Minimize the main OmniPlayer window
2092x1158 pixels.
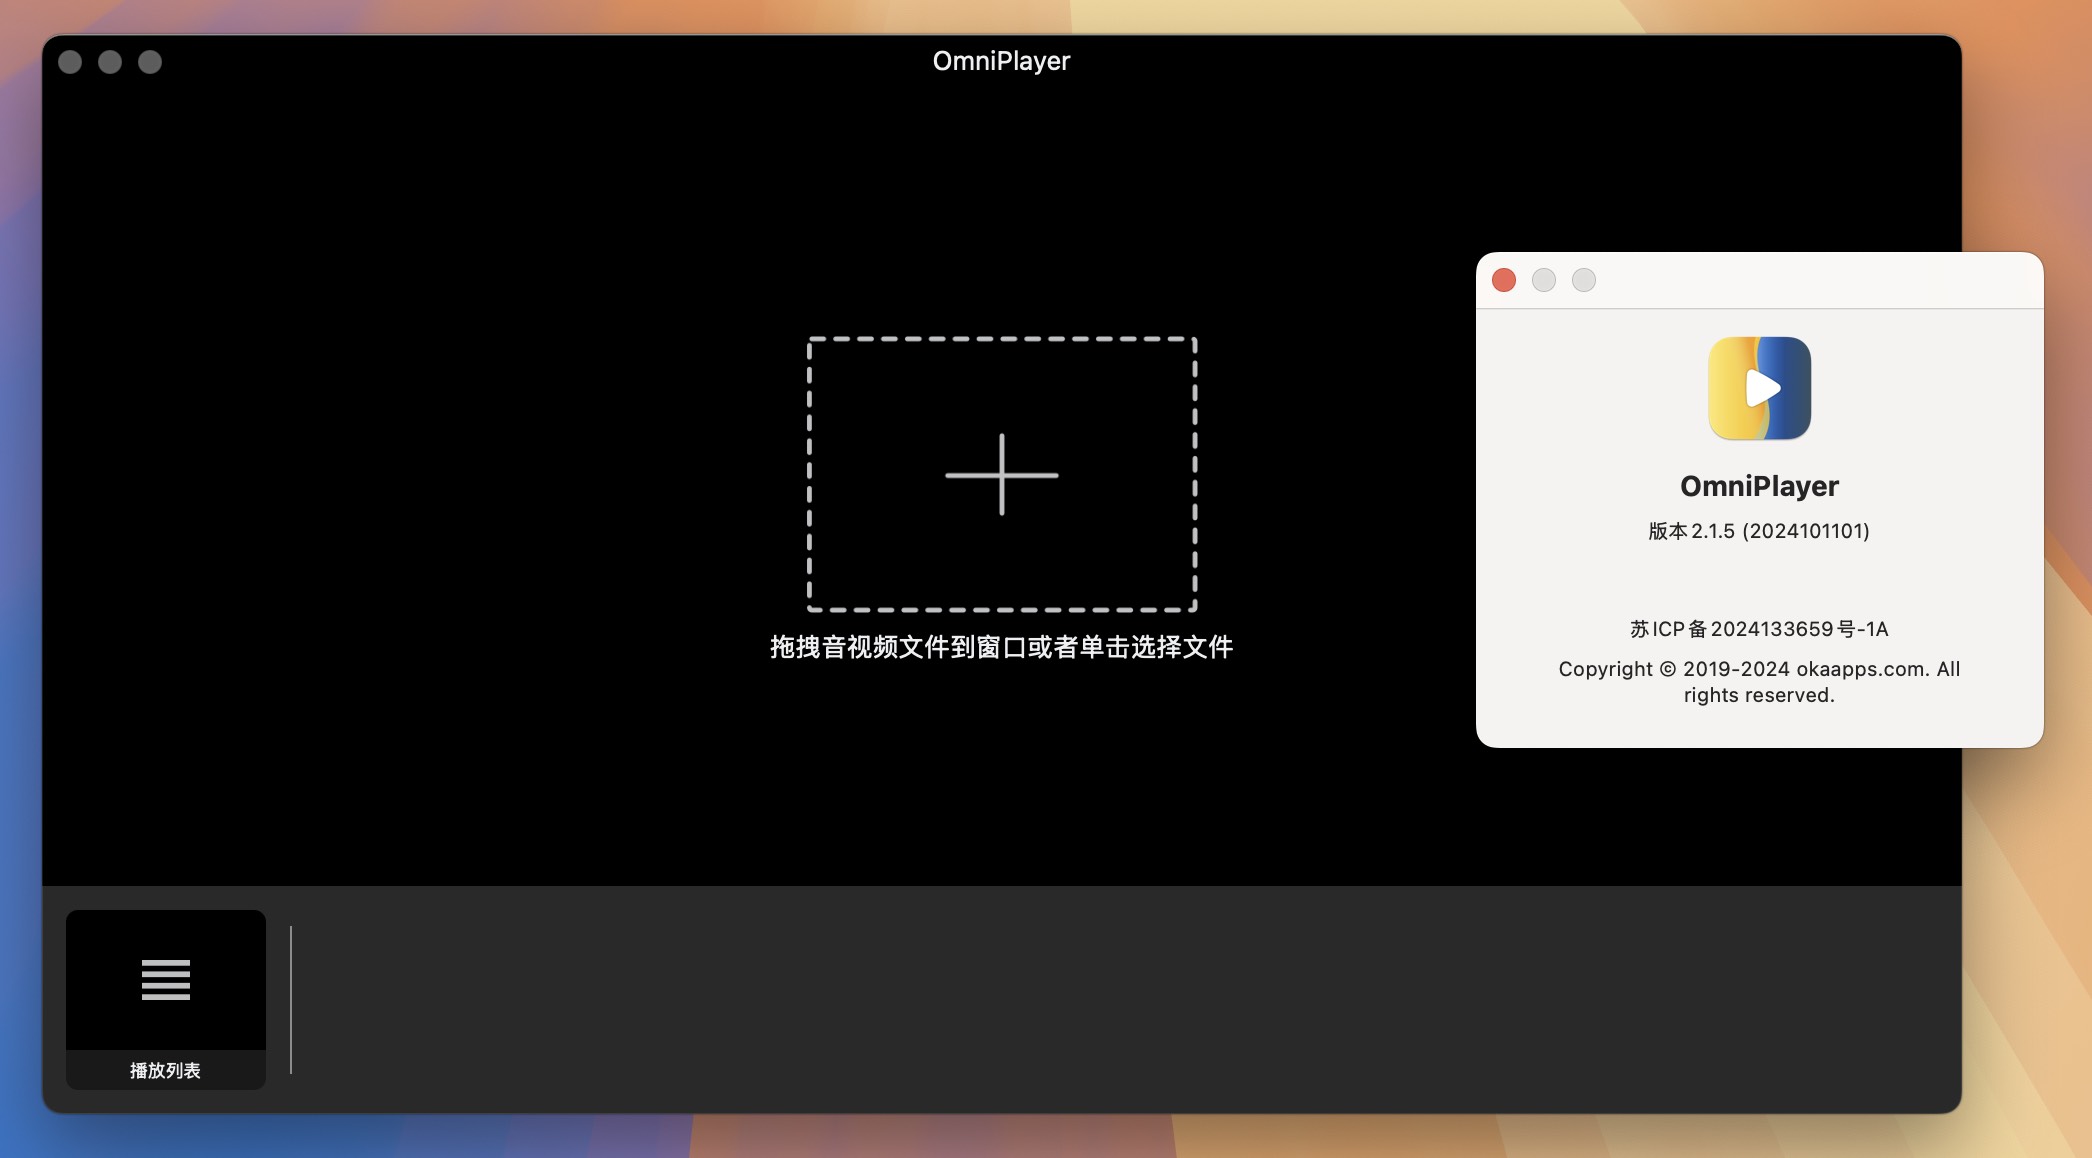tap(110, 62)
